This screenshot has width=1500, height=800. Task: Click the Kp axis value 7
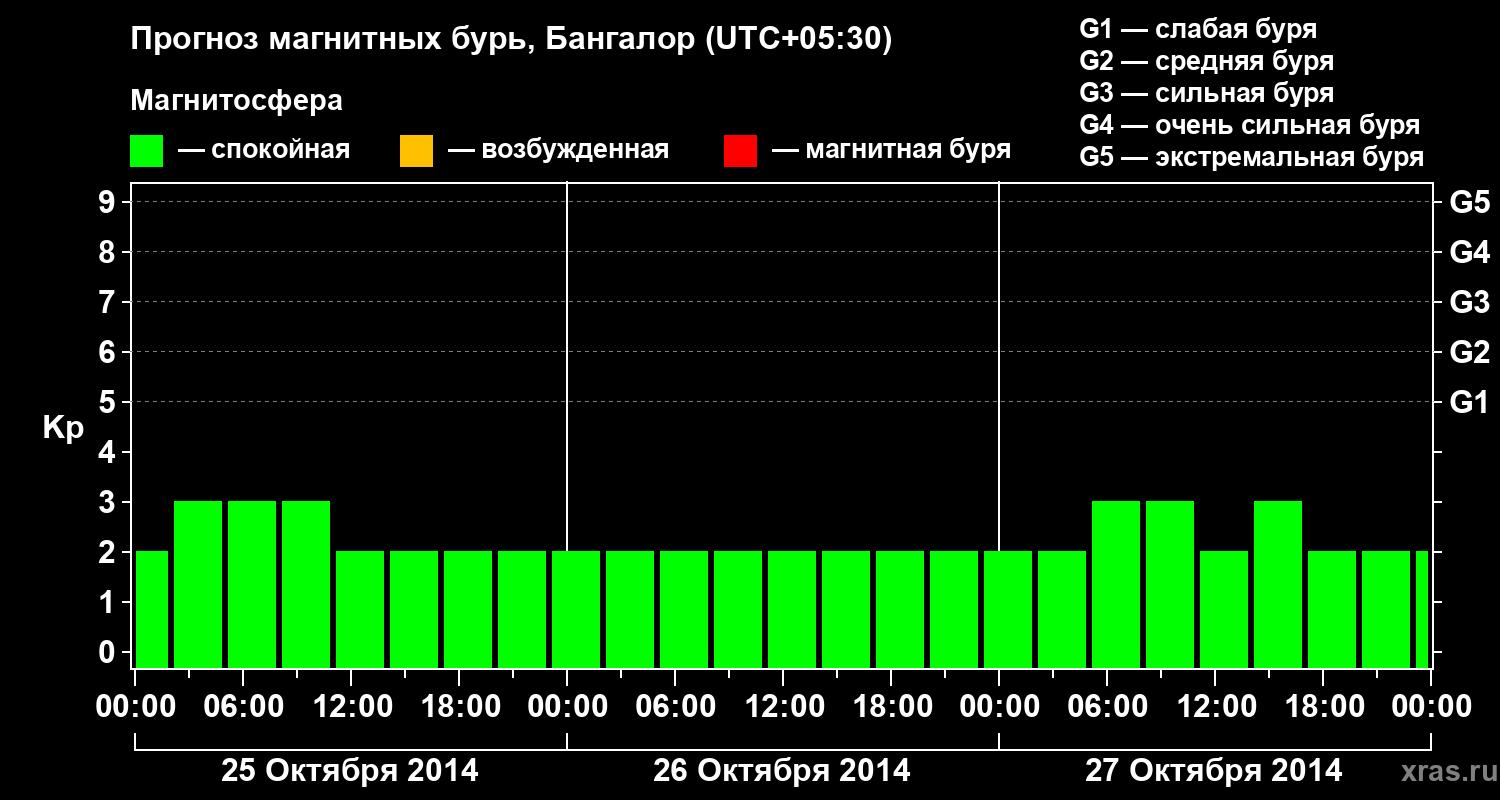[x=109, y=302]
